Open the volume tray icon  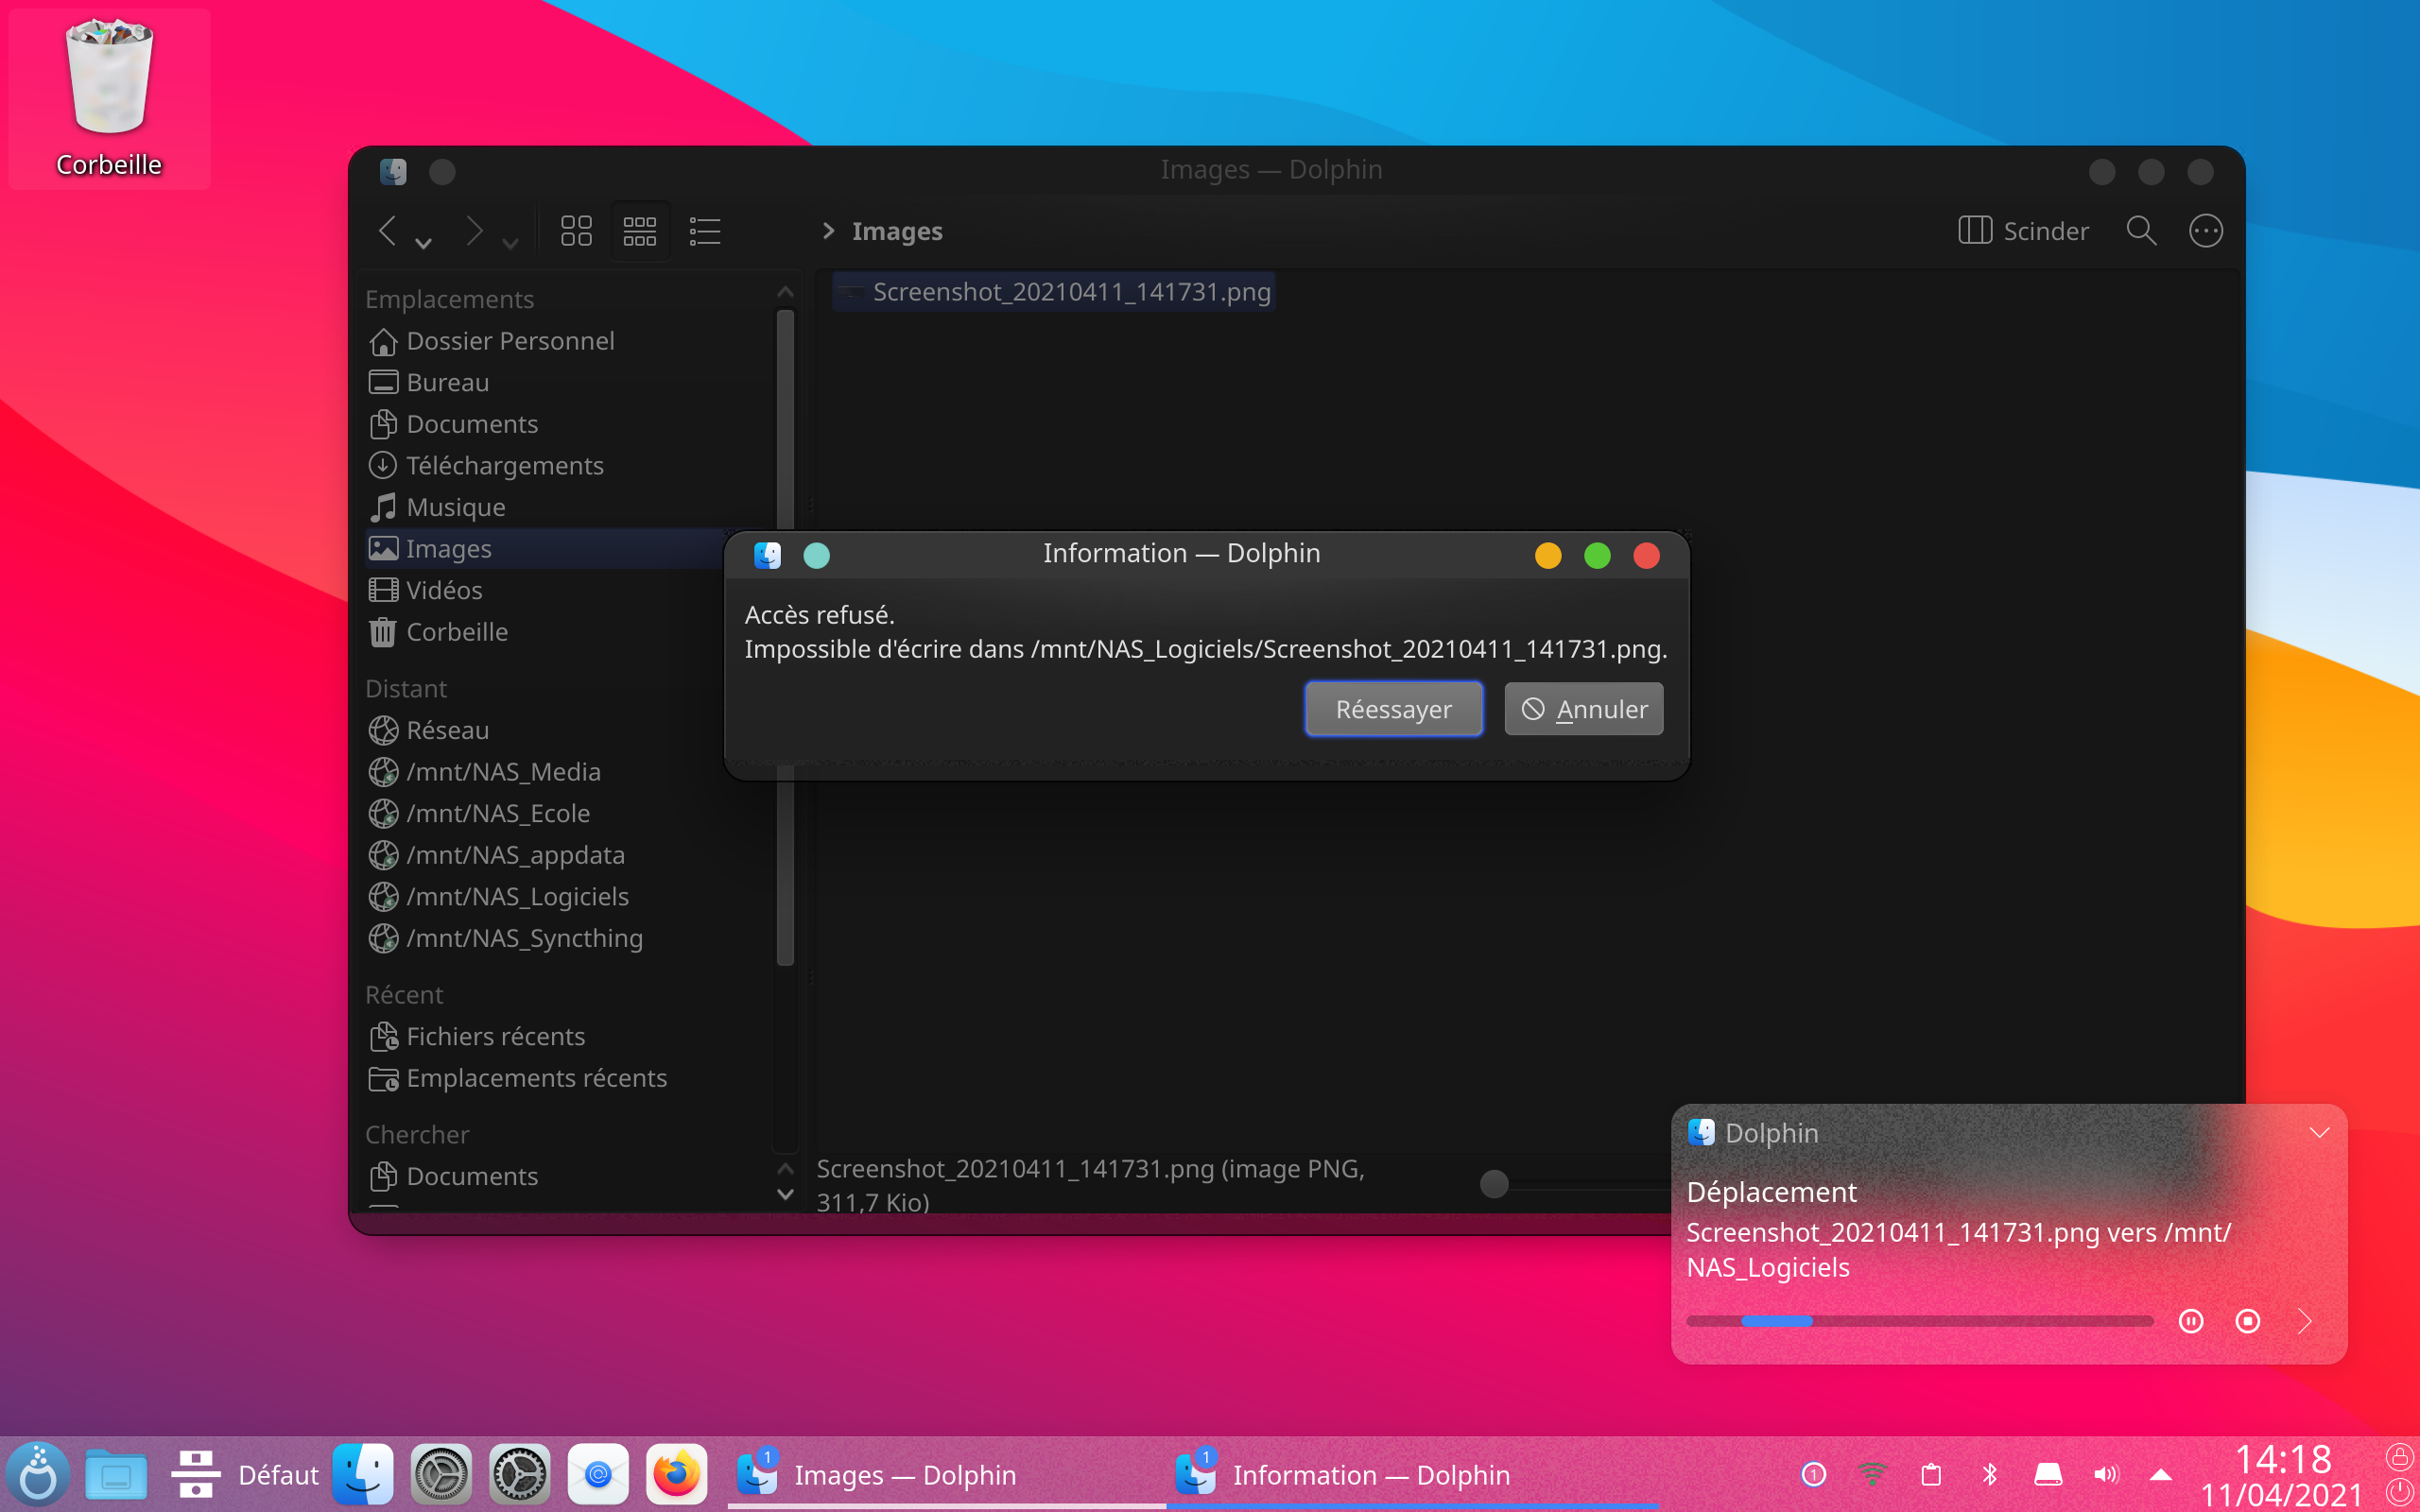[x=2107, y=1474]
